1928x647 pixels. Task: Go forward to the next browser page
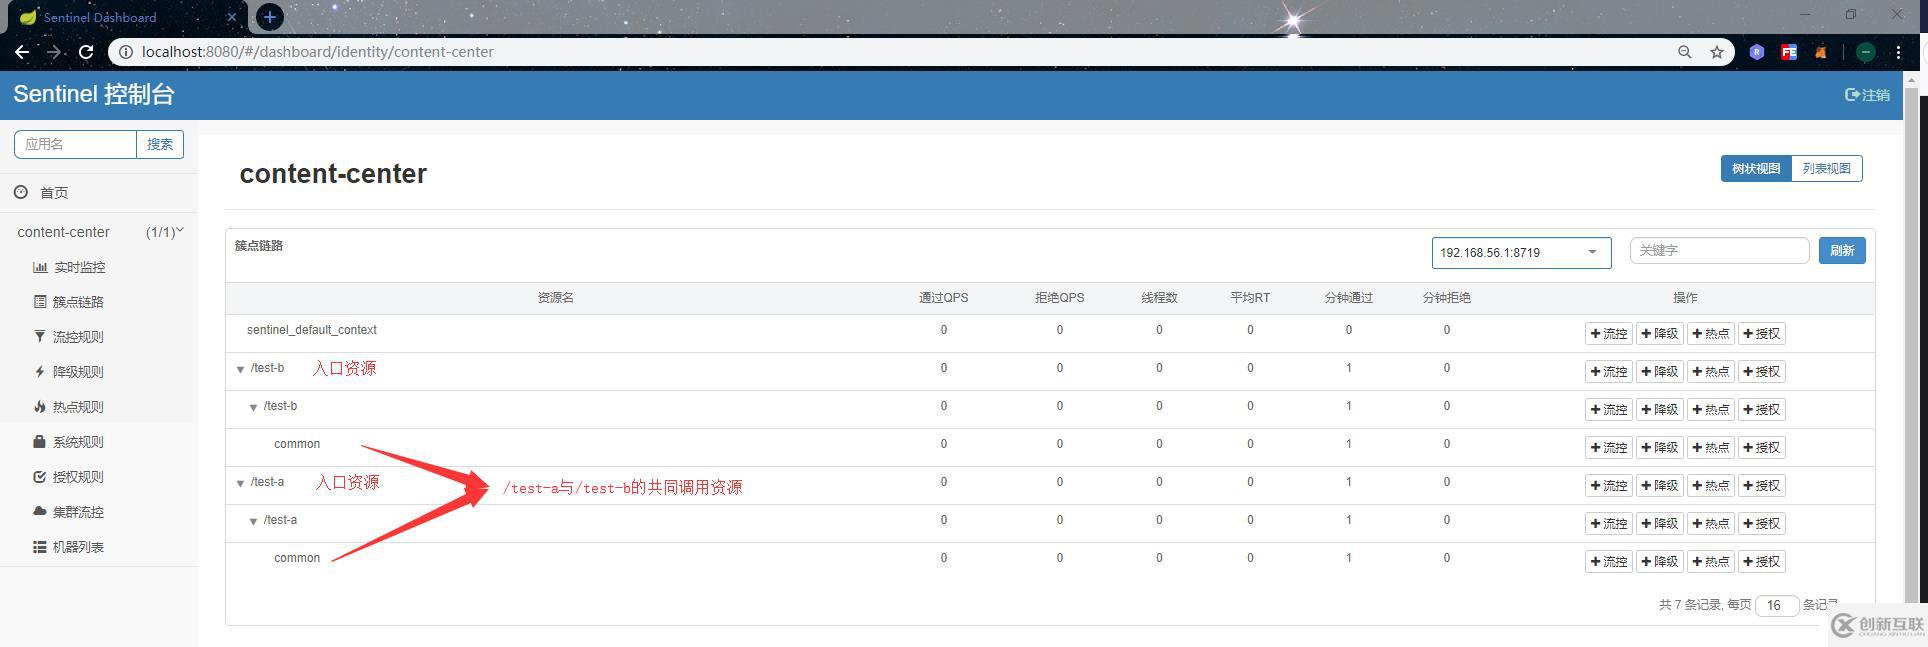point(54,52)
